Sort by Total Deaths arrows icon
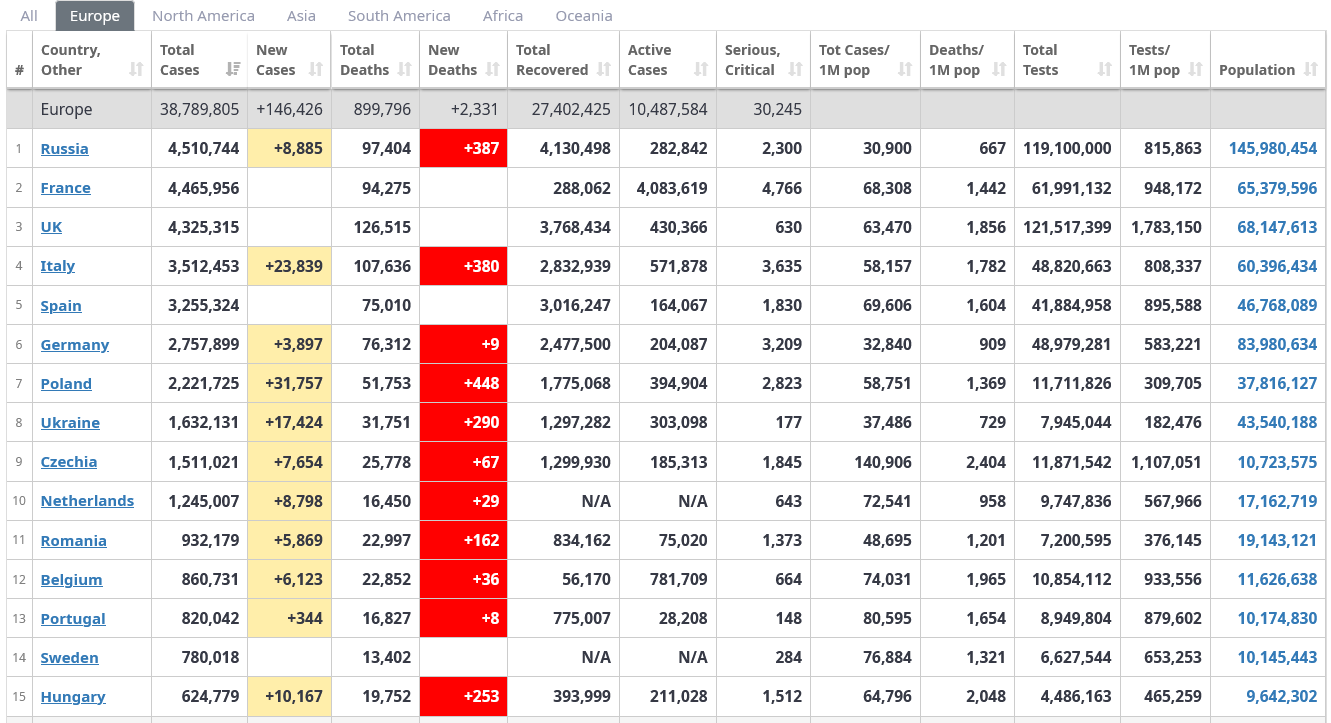Viewport: 1331px width, 723px height. tap(405, 70)
